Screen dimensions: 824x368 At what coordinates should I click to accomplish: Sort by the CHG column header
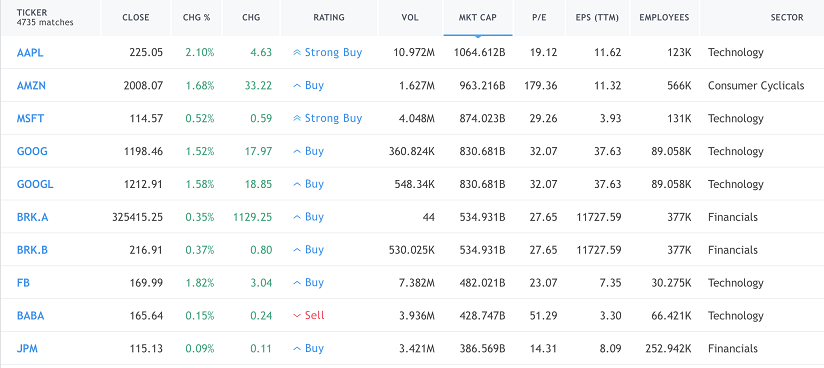pos(251,17)
